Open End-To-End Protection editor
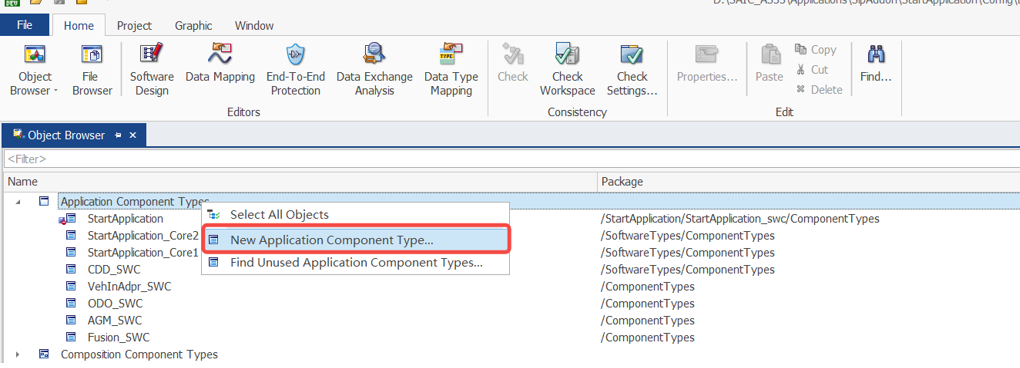Screen dimensions: 1020x368 click(x=295, y=70)
